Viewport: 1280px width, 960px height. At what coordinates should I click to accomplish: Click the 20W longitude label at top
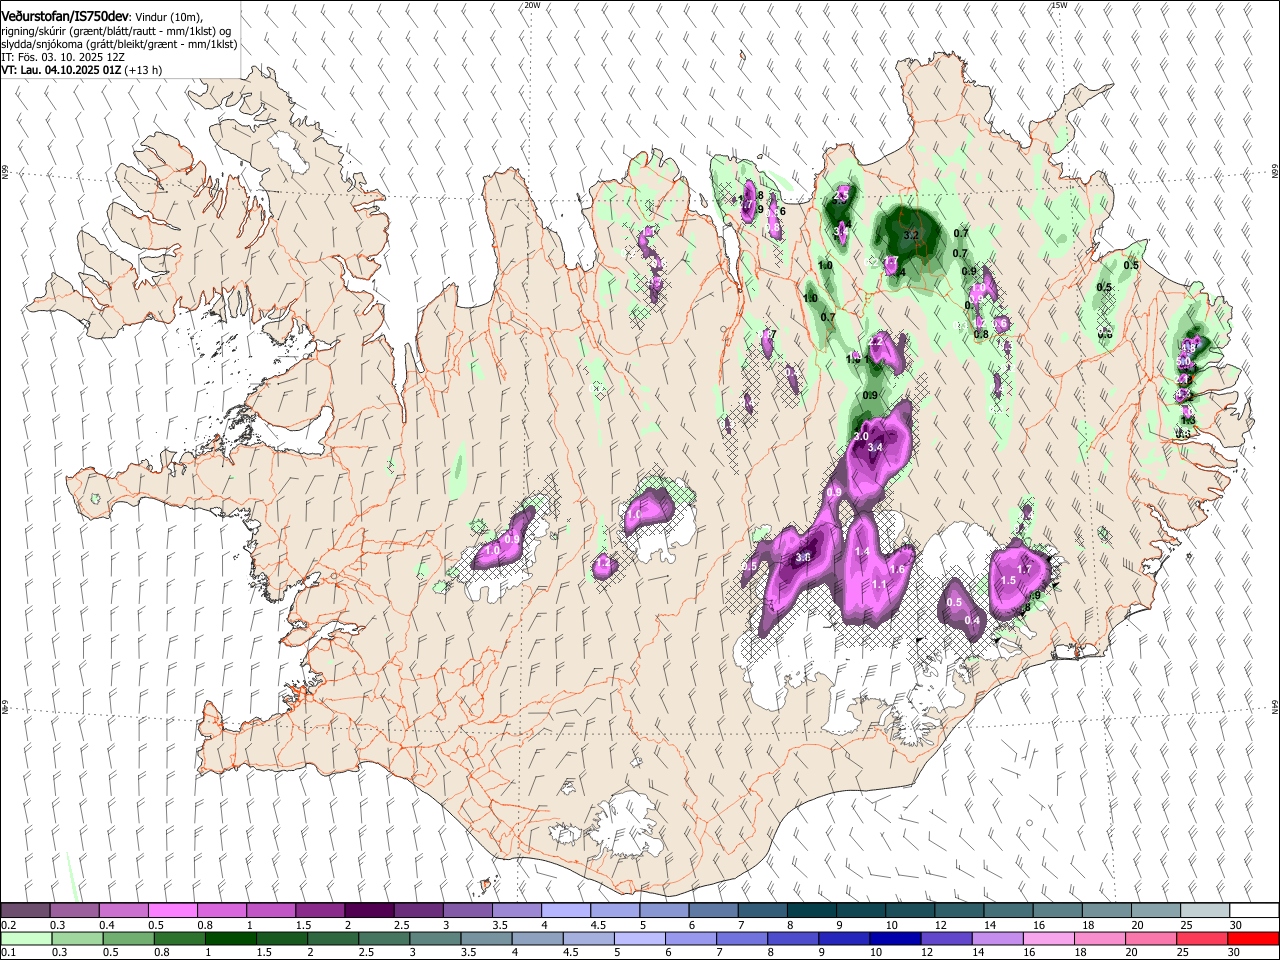[532, 5]
